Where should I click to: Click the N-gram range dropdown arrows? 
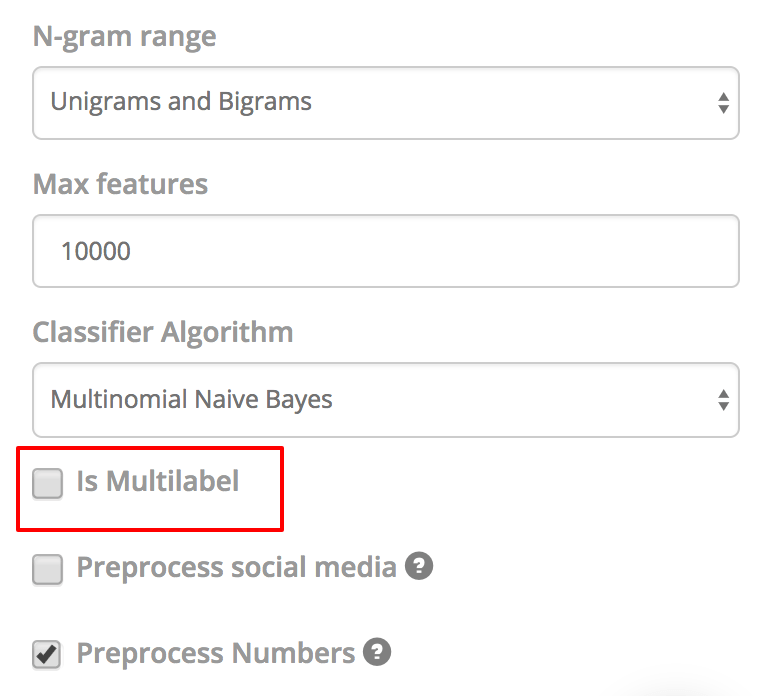click(722, 102)
